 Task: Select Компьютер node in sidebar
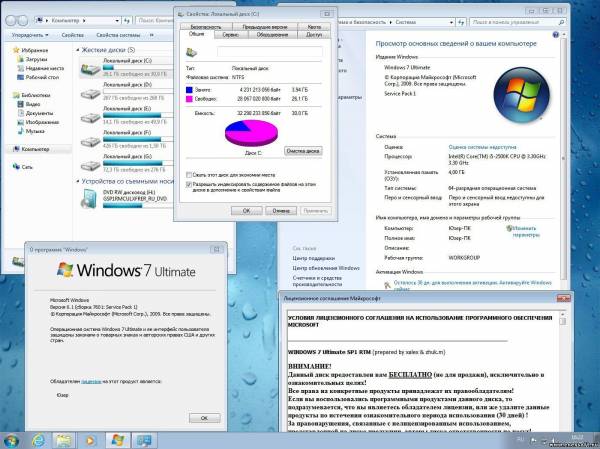point(35,149)
